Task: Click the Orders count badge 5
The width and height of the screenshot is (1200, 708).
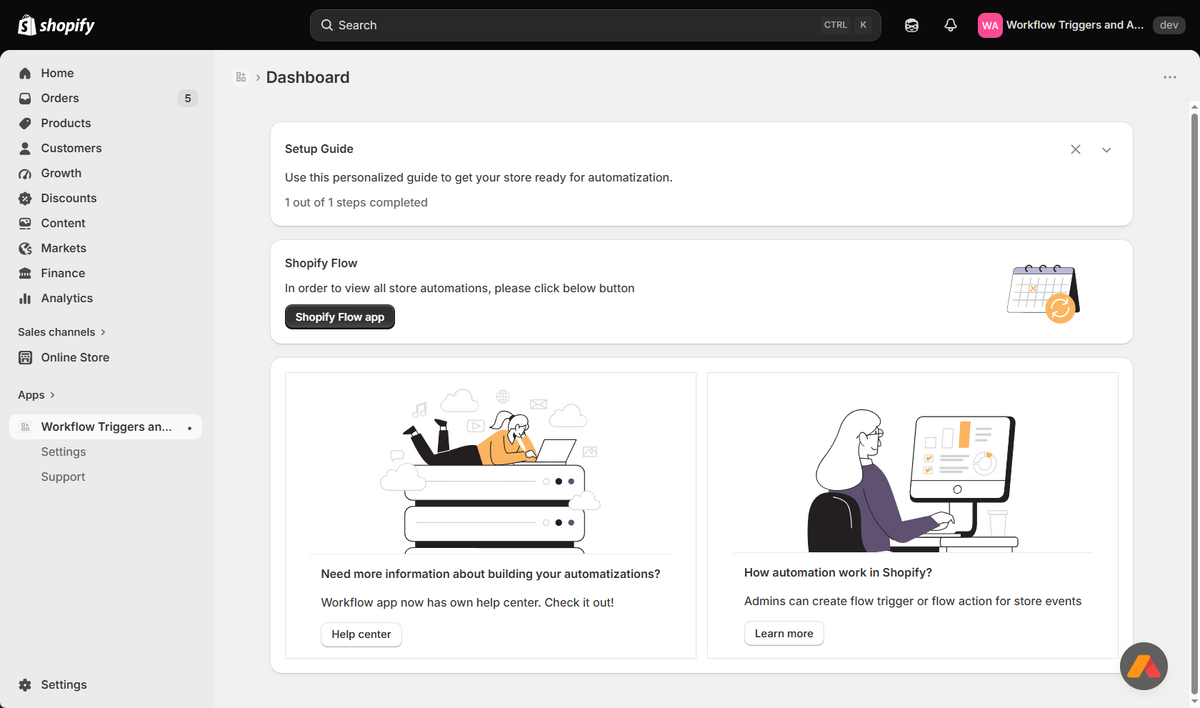Action: [187, 98]
